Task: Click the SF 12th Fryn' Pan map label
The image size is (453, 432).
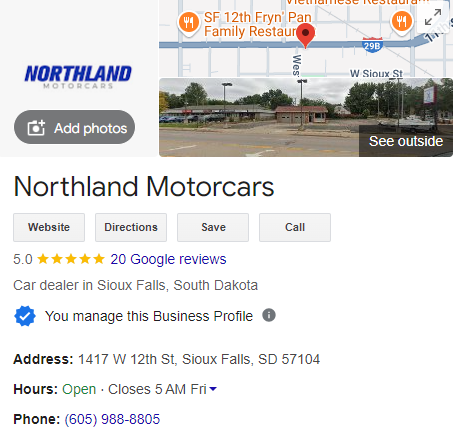Action: [x=258, y=24]
